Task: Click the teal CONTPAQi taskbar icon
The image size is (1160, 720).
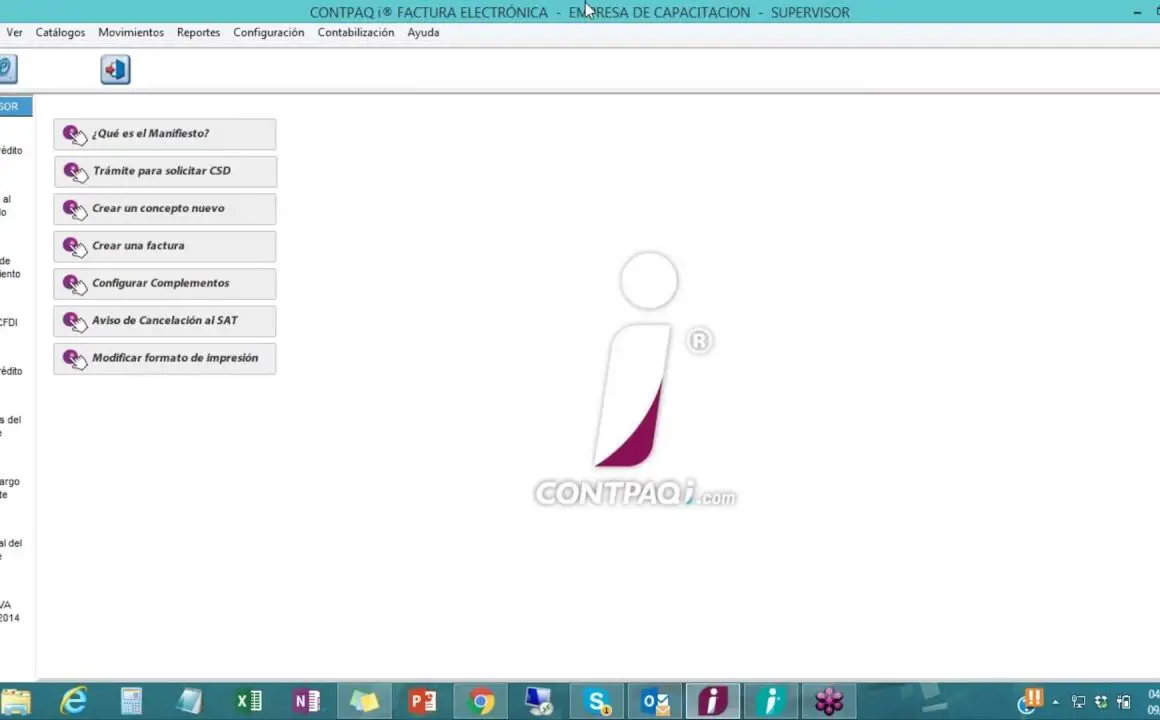Action: click(x=770, y=701)
